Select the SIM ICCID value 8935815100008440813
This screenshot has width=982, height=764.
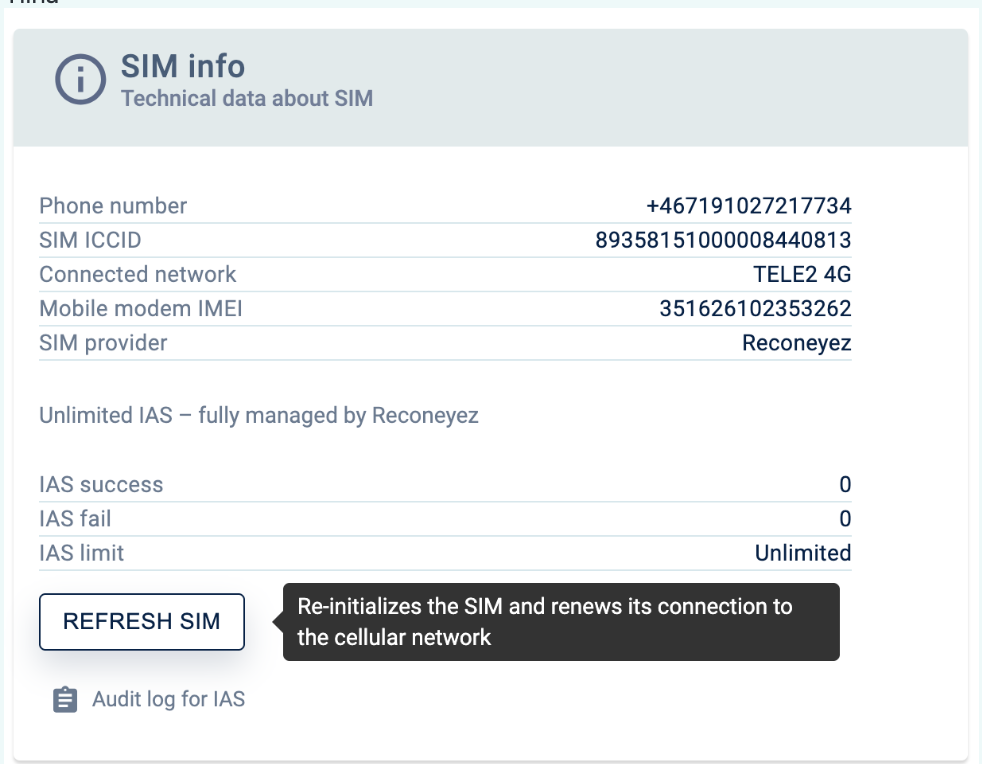pos(723,240)
